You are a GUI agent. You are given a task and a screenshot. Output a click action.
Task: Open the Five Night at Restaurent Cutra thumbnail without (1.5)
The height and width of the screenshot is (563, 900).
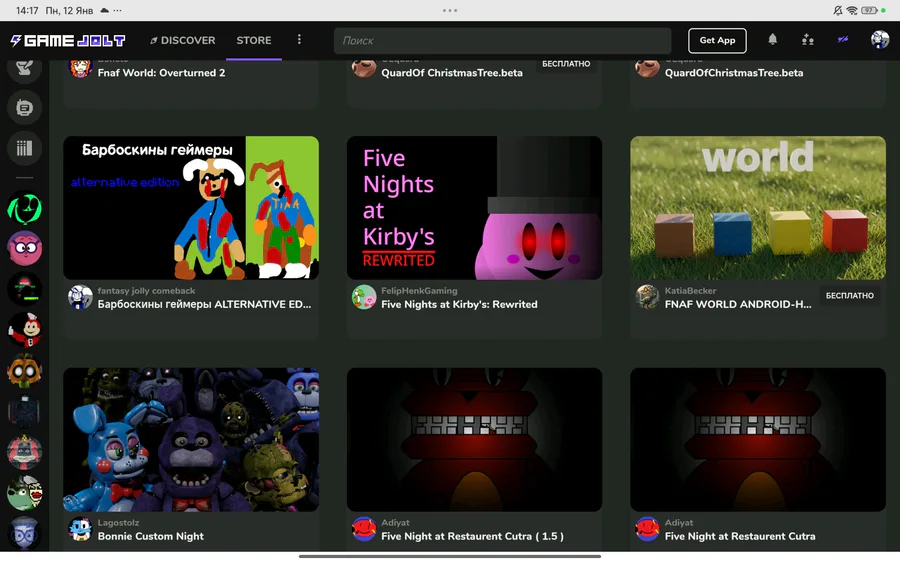(758, 440)
